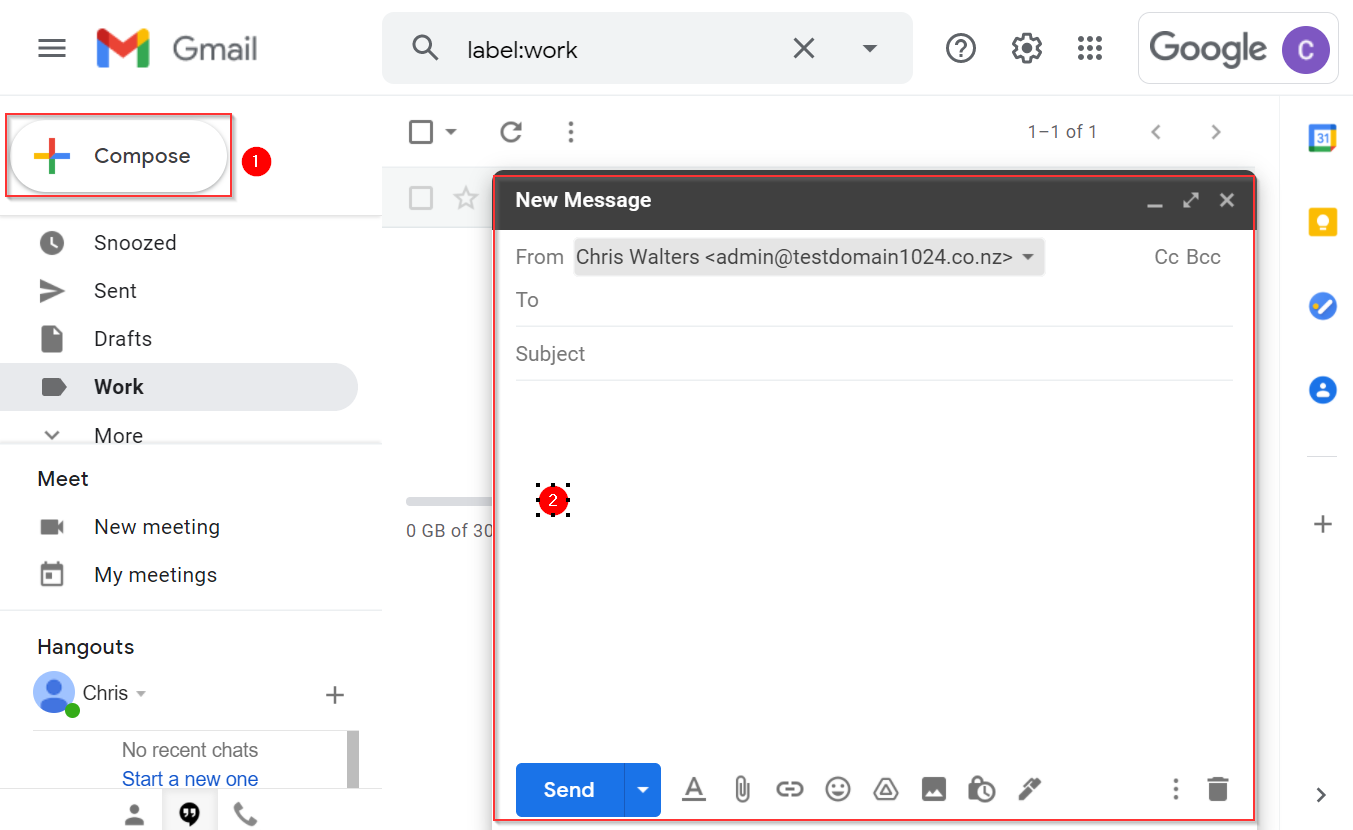
Task: Click the insert photo icon
Action: point(933,790)
